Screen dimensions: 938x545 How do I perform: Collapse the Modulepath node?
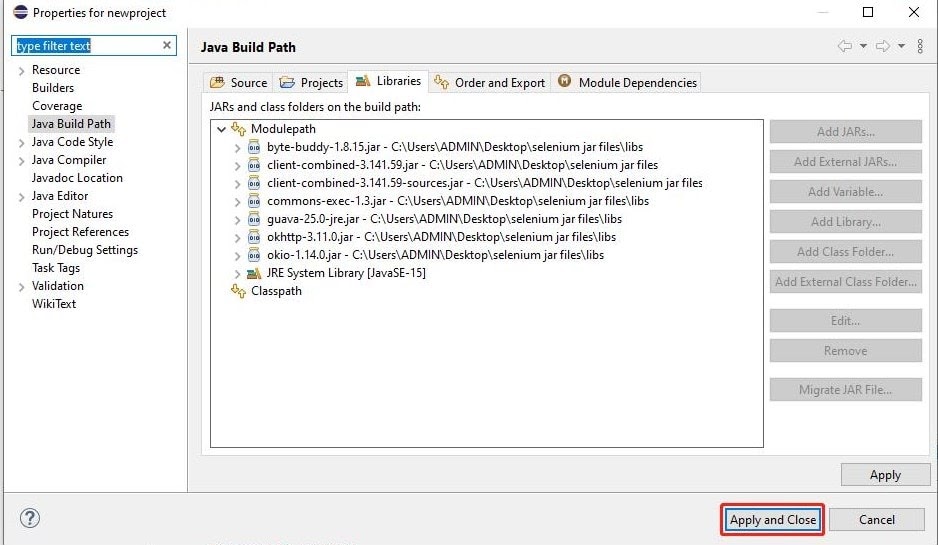tap(221, 129)
